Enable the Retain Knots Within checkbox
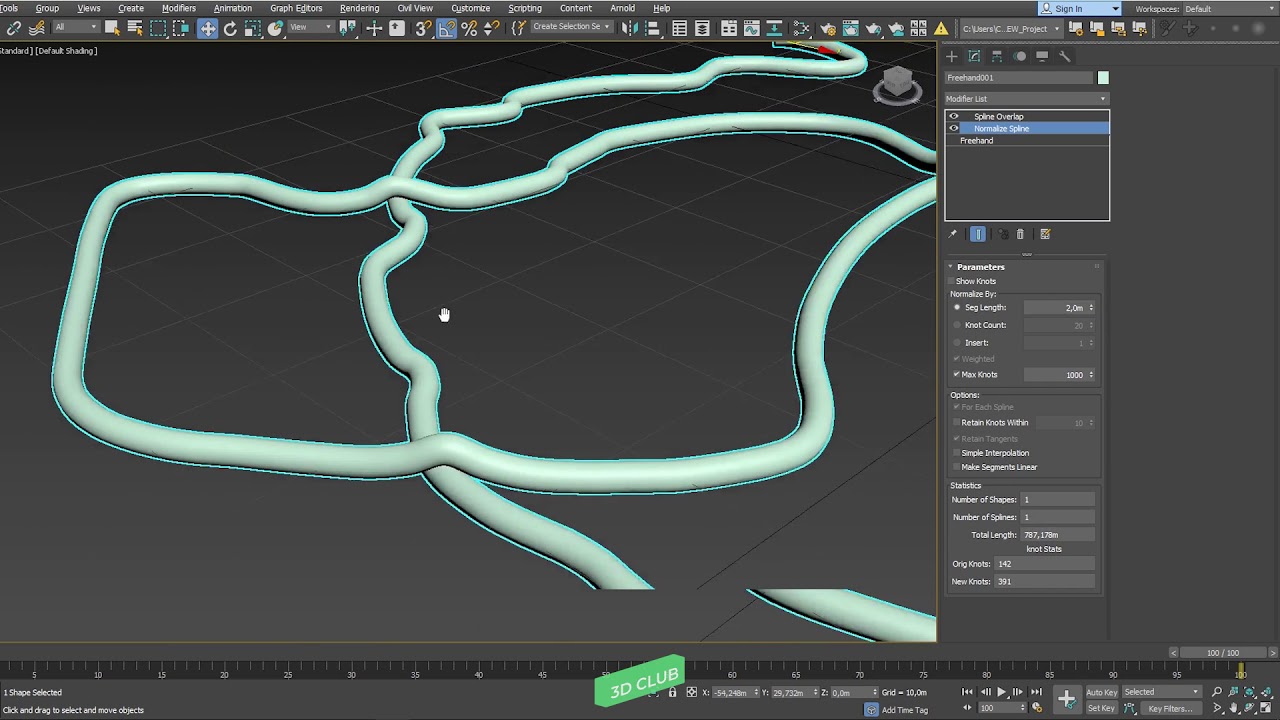 tap(957, 423)
